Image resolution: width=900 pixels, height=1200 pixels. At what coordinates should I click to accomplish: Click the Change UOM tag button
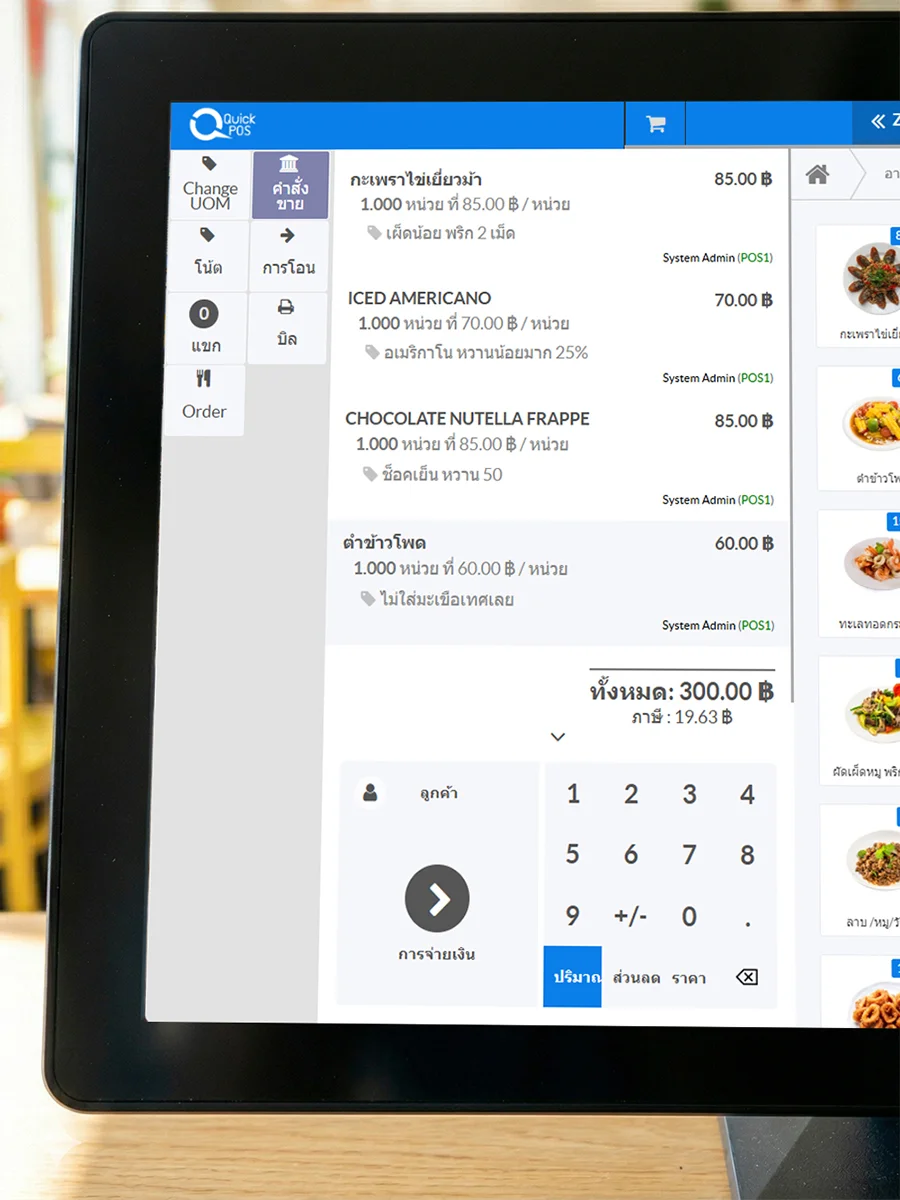209,185
